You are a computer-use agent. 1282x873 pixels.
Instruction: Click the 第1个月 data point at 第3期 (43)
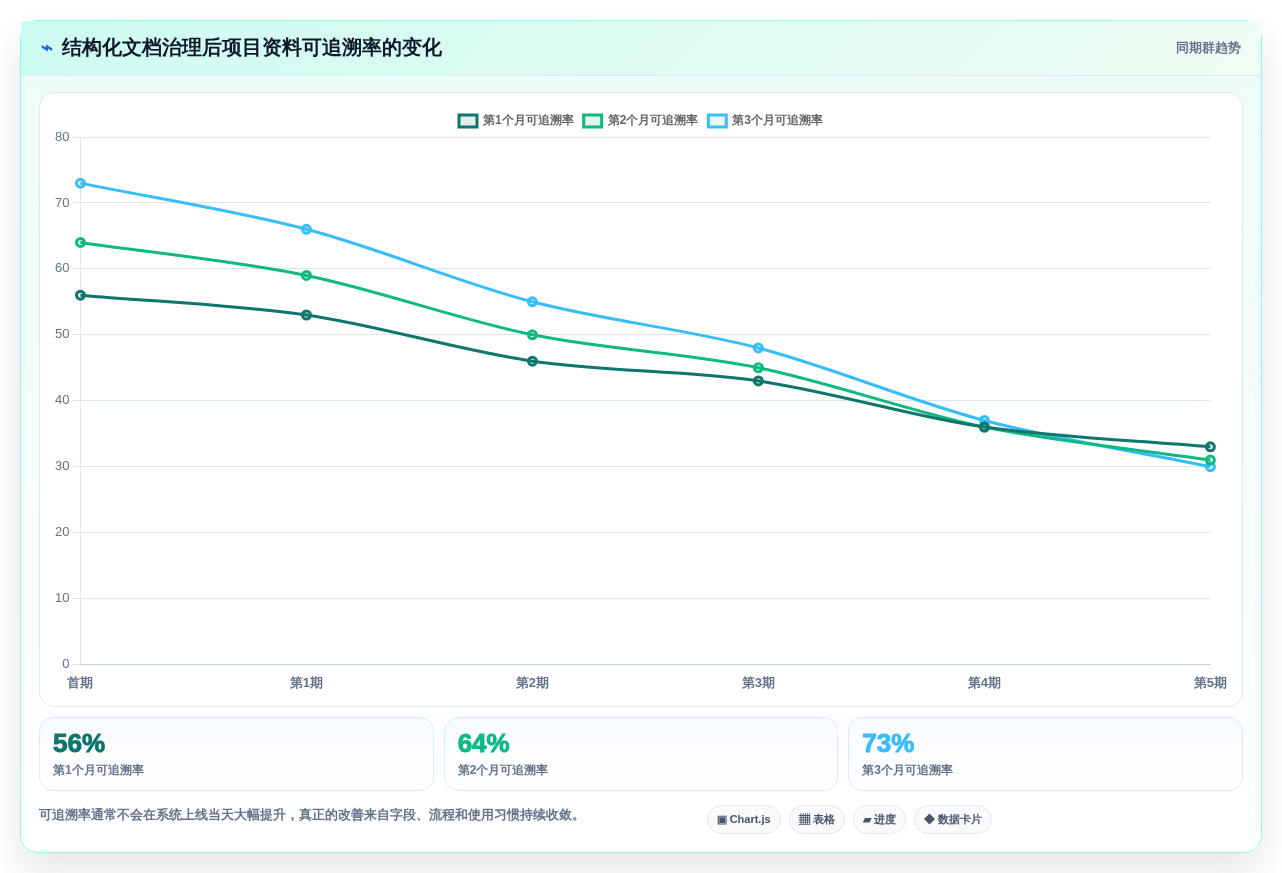click(x=758, y=381)
